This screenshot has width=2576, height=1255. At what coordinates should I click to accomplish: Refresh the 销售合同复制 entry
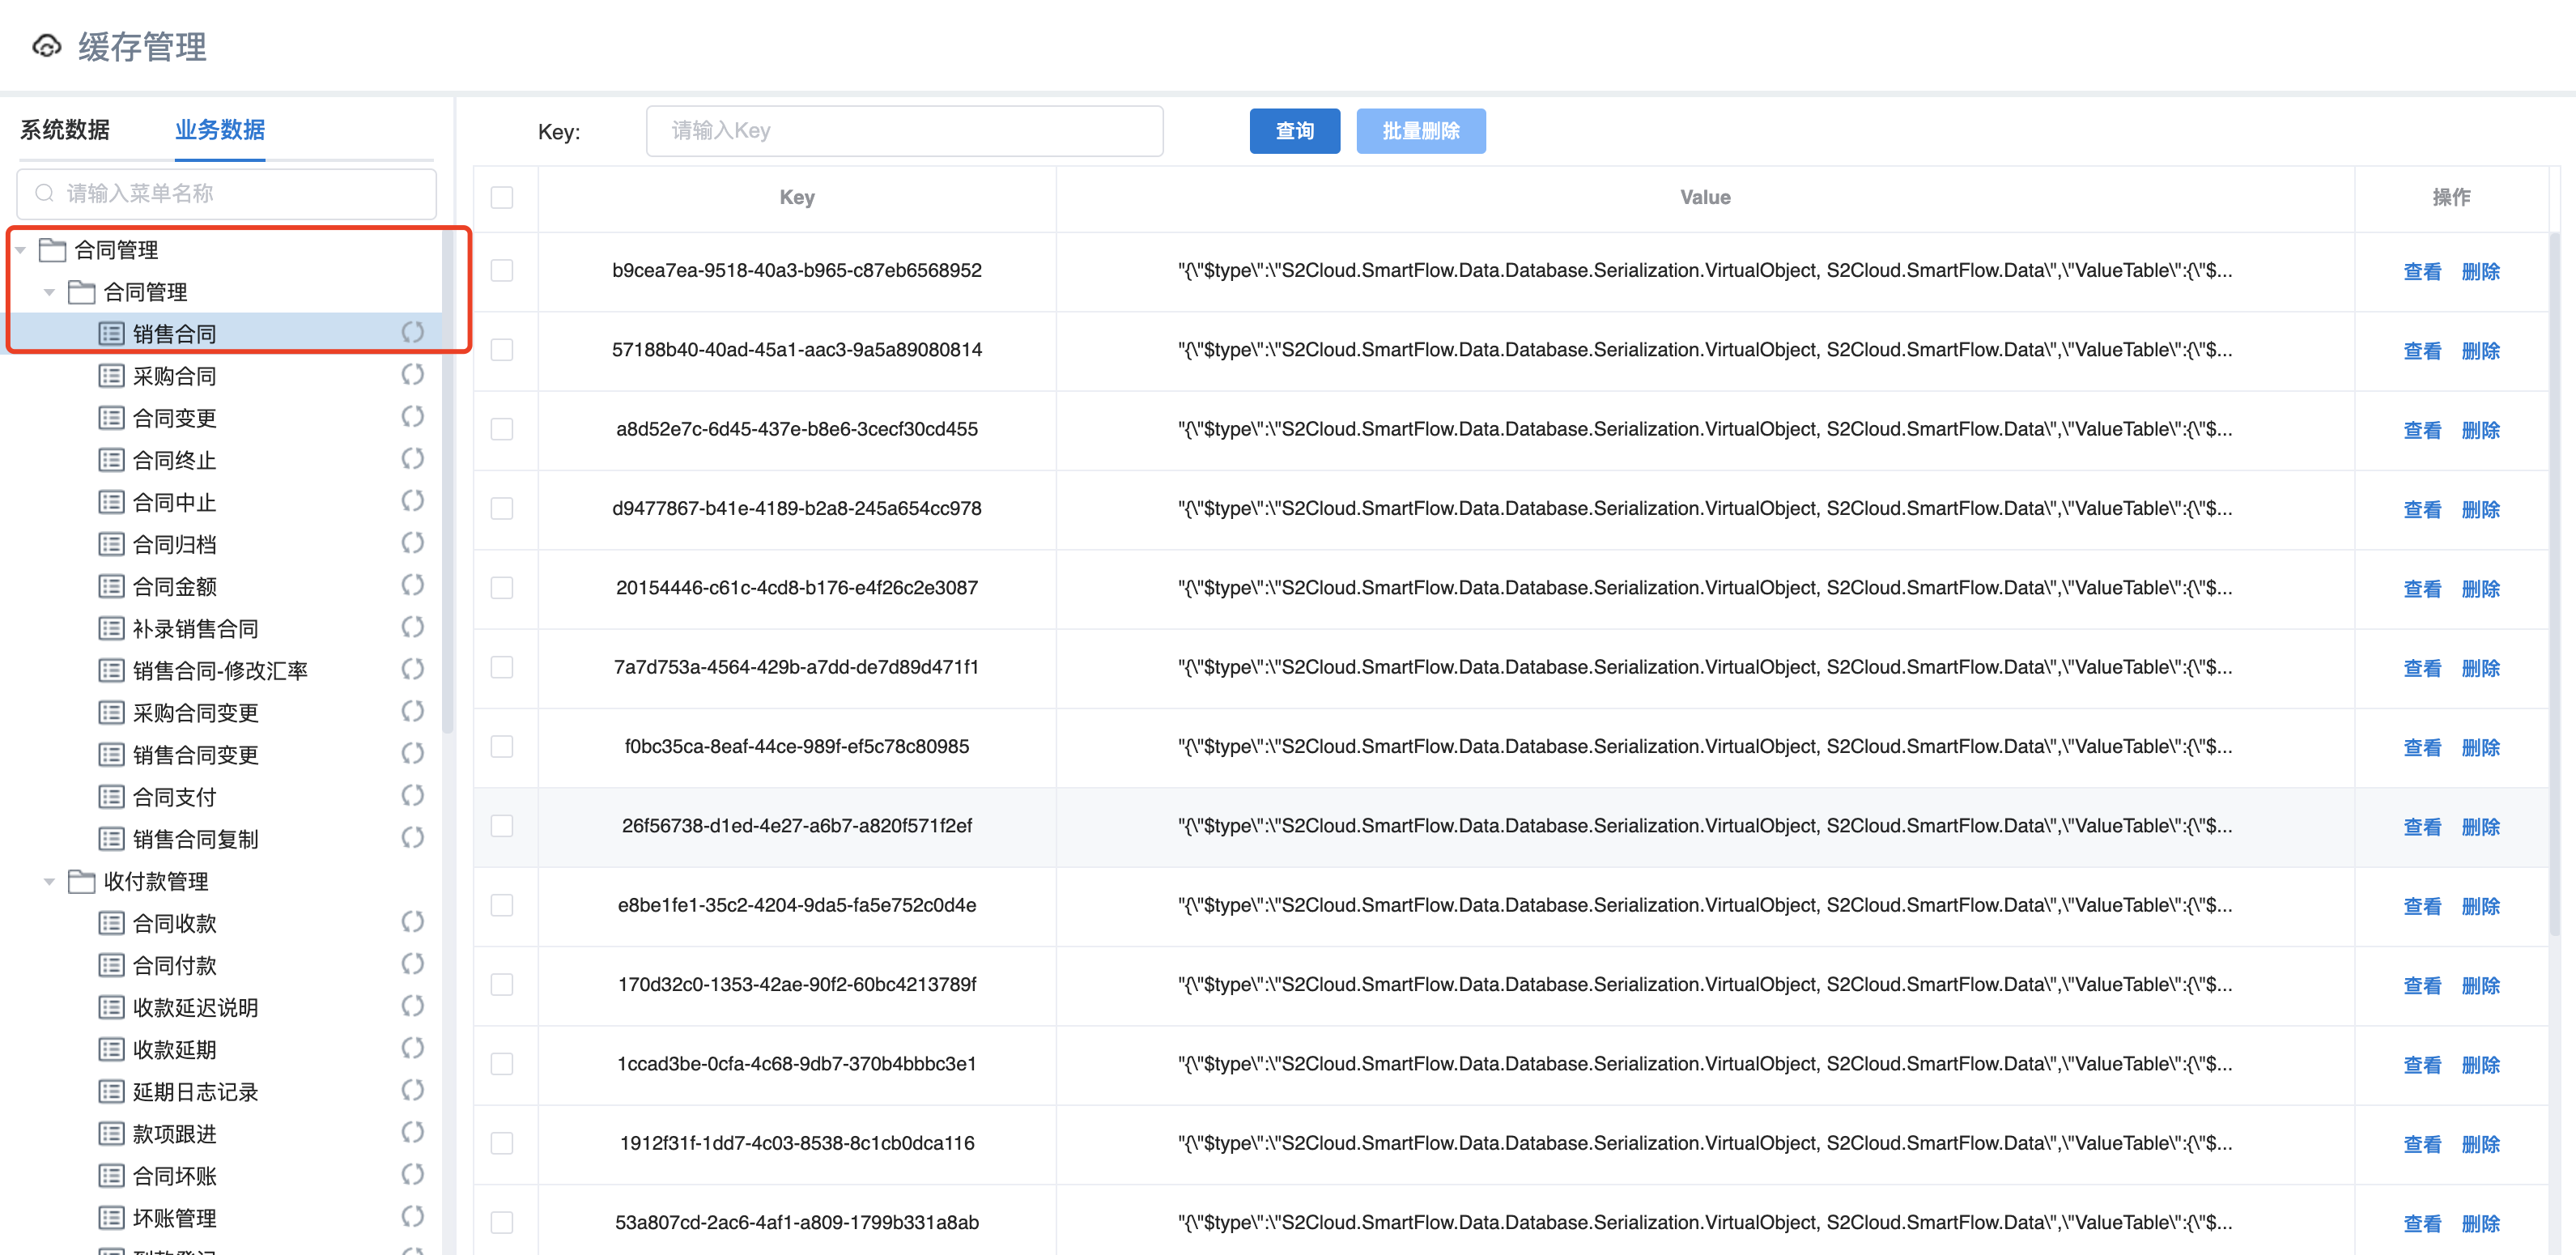[x=412, y=837]
